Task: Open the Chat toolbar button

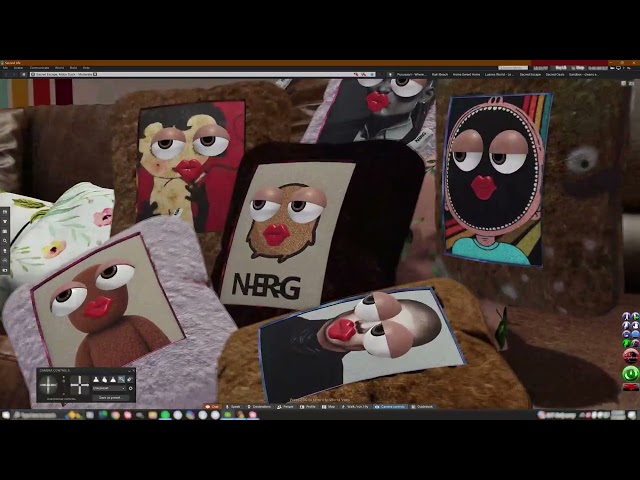Action: (212, 407)
